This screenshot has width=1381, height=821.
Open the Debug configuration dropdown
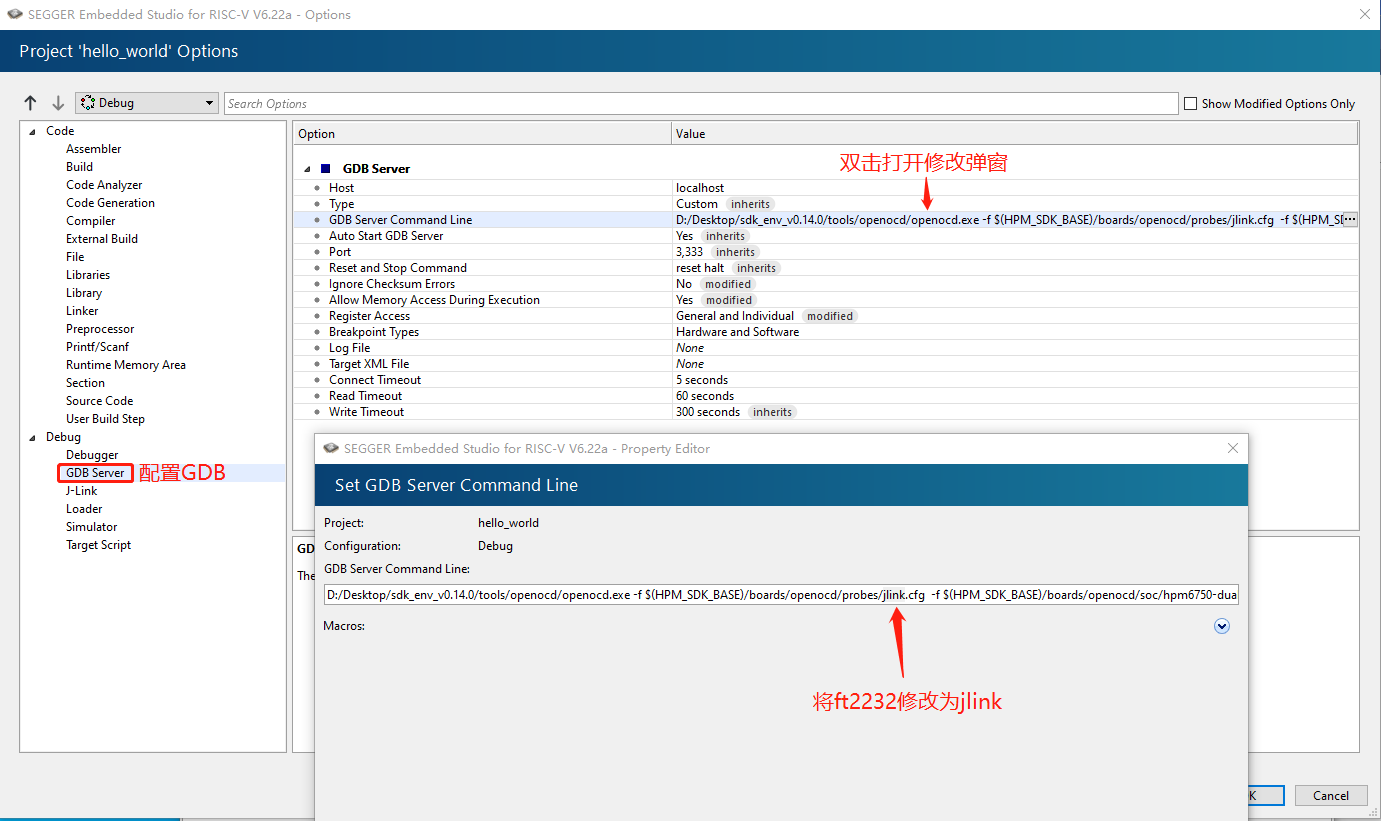tap(146, 103)
